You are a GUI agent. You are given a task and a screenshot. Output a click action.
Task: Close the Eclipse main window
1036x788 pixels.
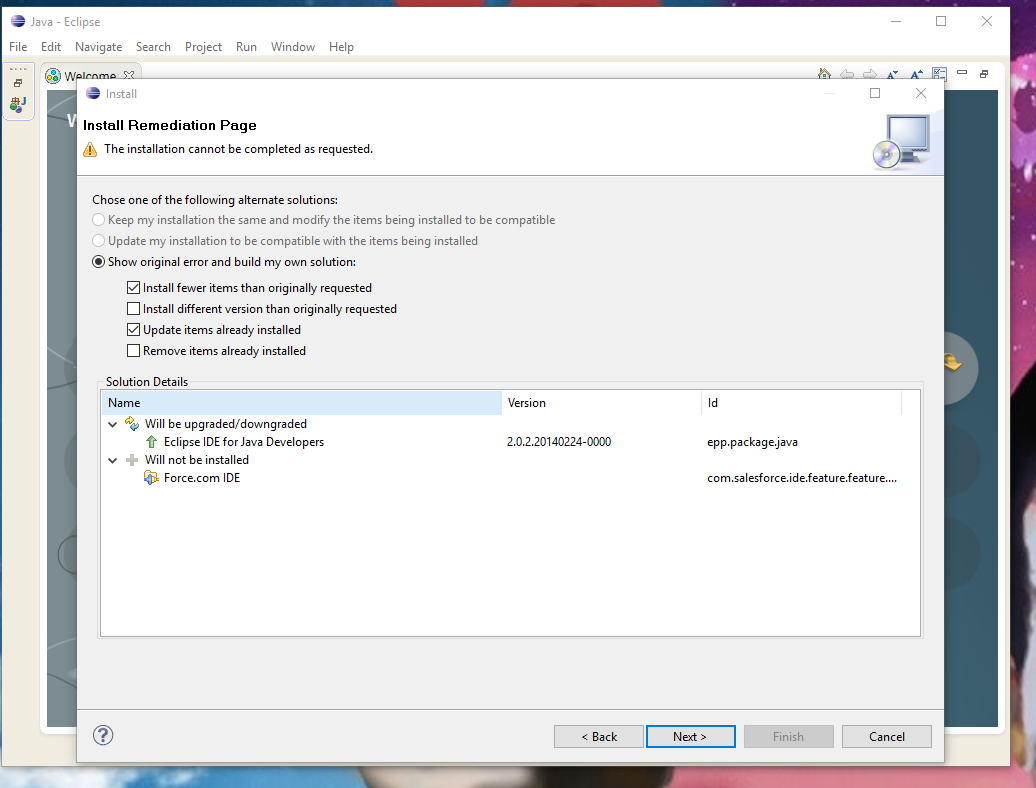pyautogui.click(x=986, y=21)
